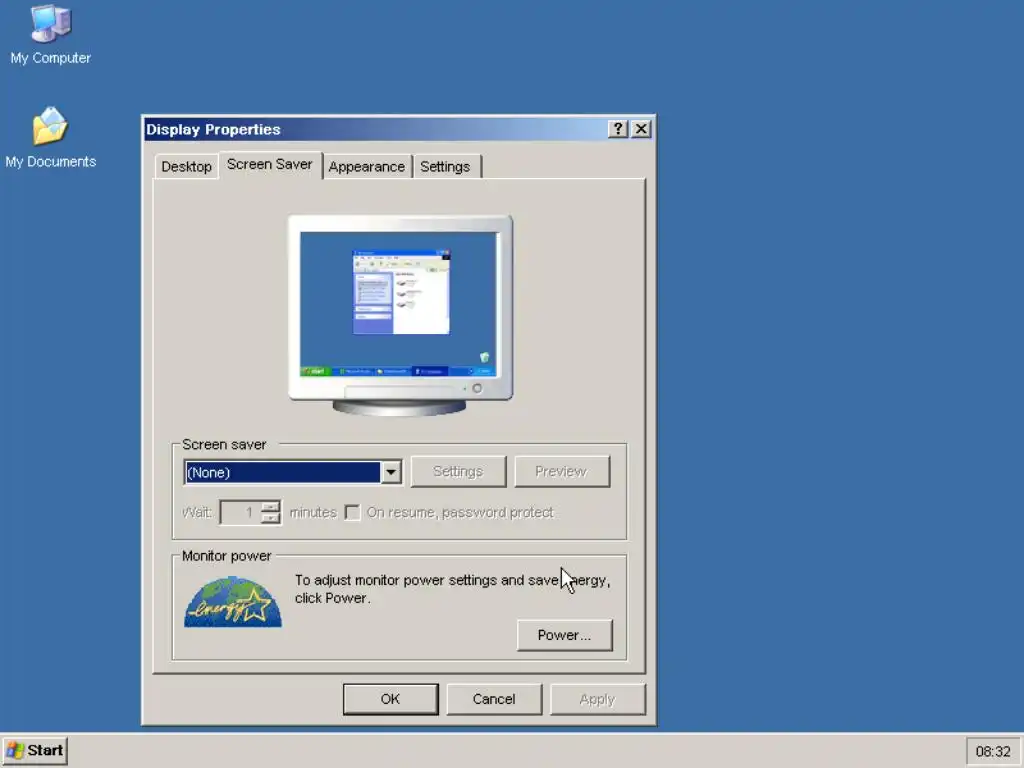The image size is (1024, 768).
Task: Click the Preview button
Action: (562, 472)
